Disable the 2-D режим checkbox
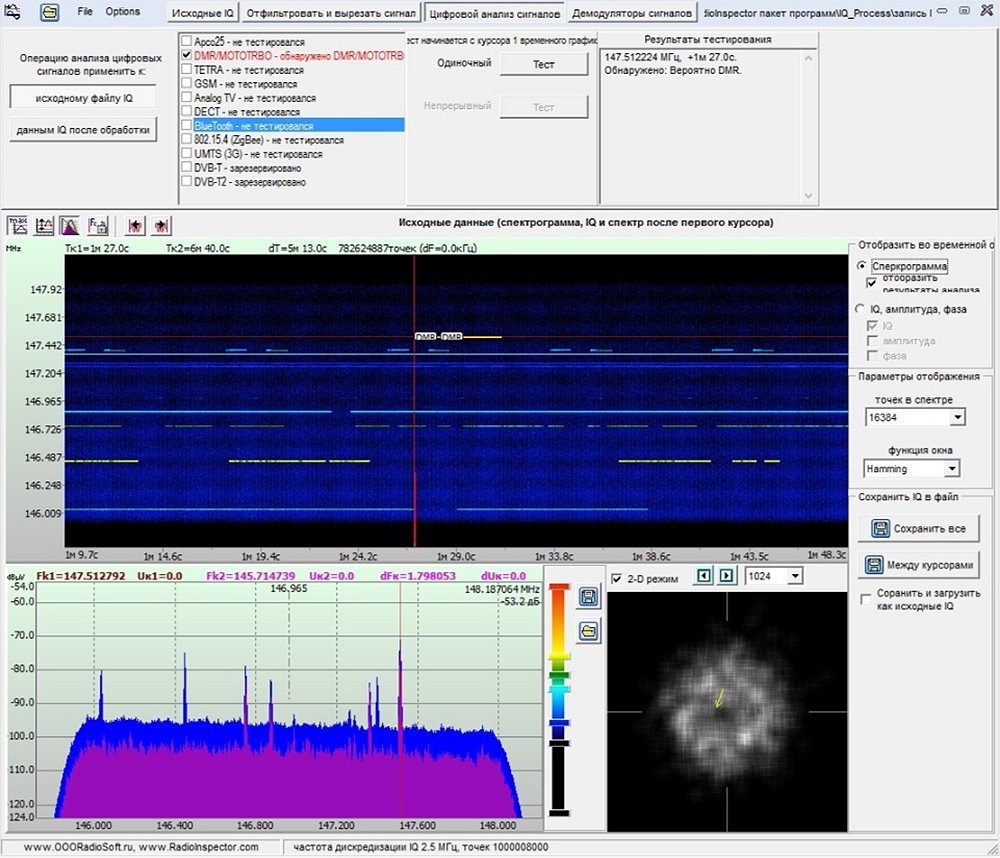The width and height of the screenshot is (1000, 858). click(617, 579)
